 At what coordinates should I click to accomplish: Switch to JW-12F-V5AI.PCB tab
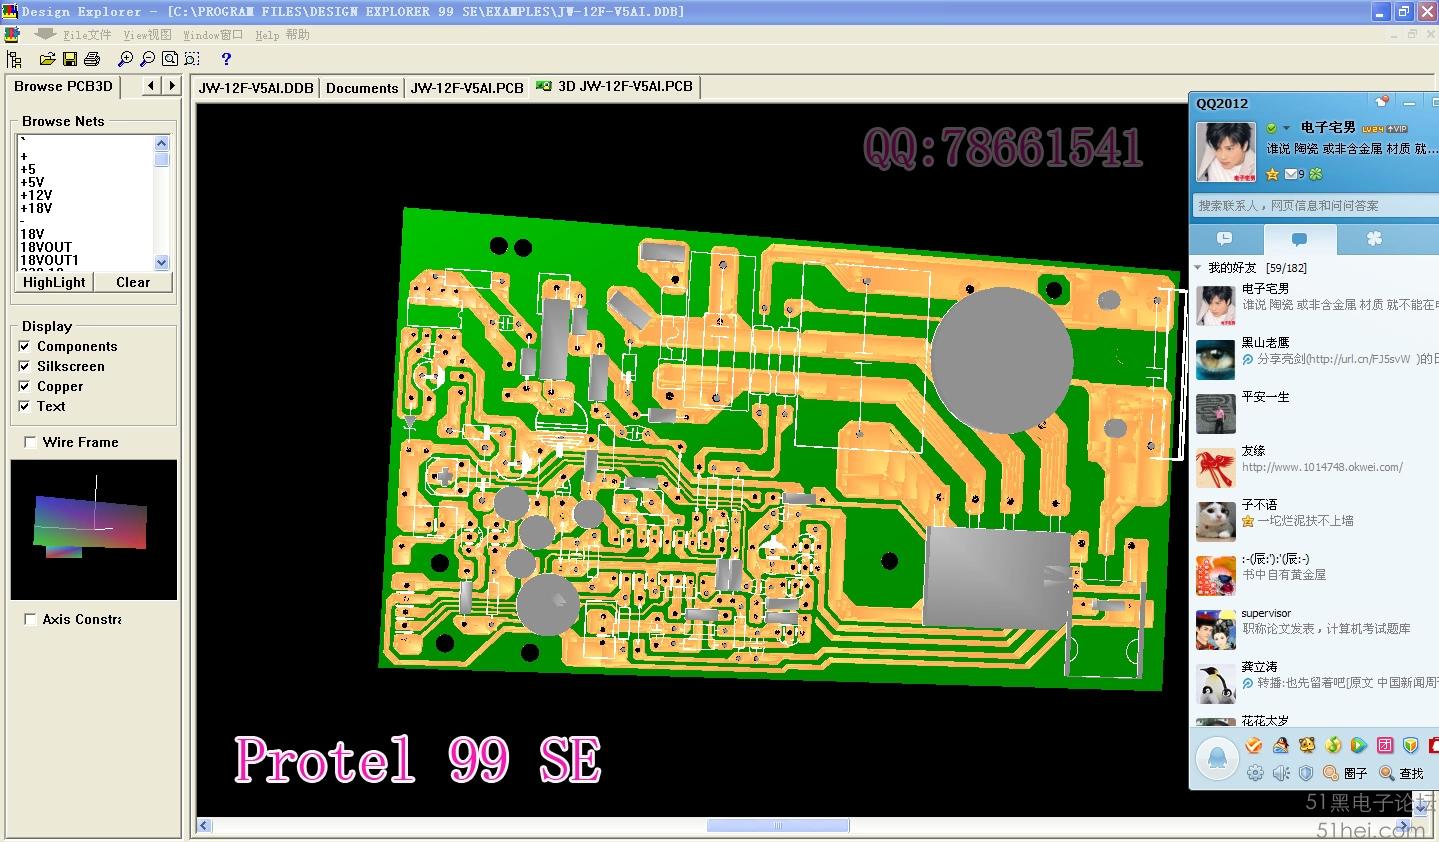point(467,88)
